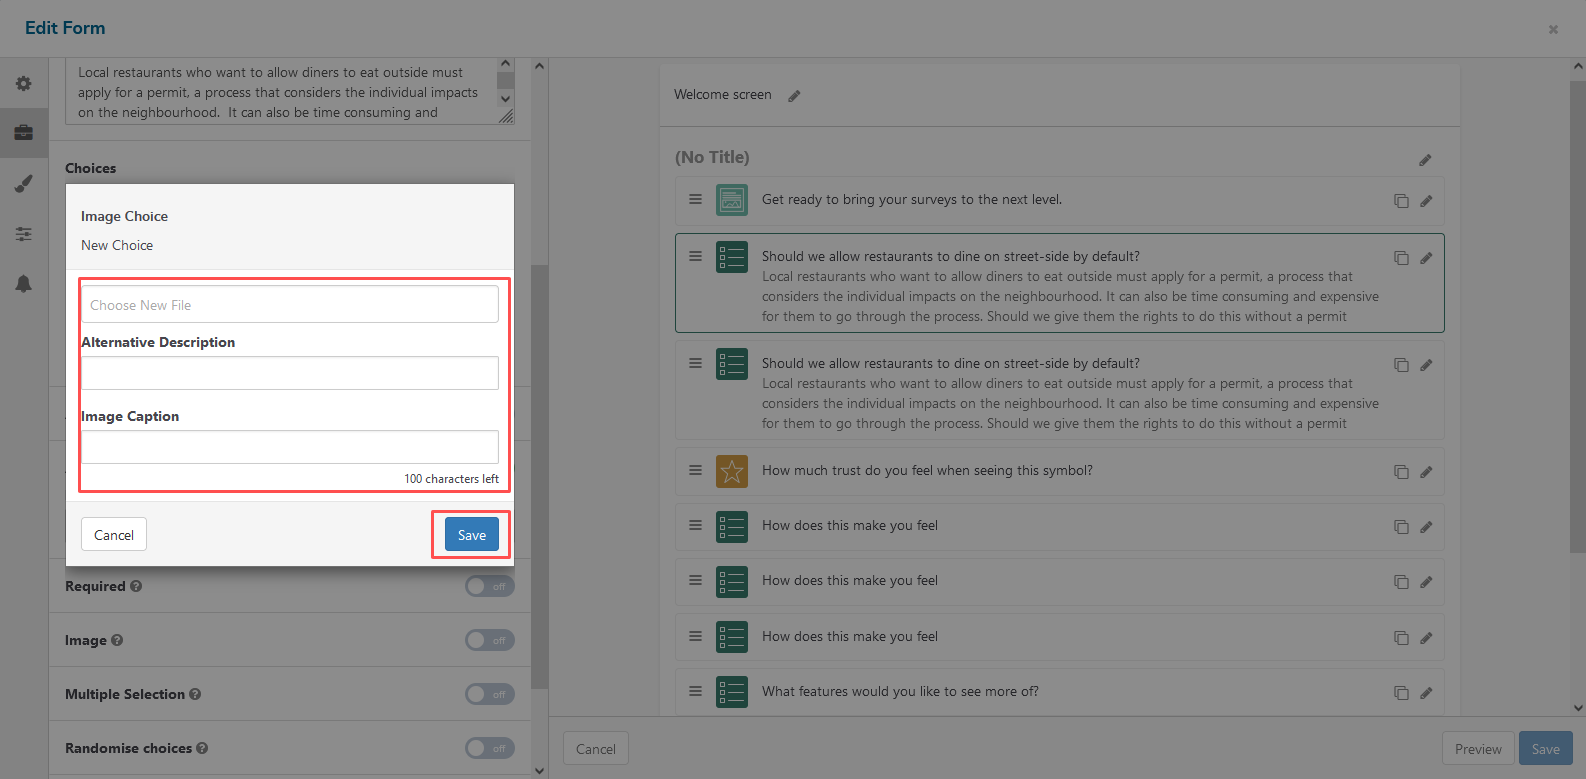This screenshot has width=1586, height=779.
Task: Close the Edit Form window
Action: coord(1553,29)
